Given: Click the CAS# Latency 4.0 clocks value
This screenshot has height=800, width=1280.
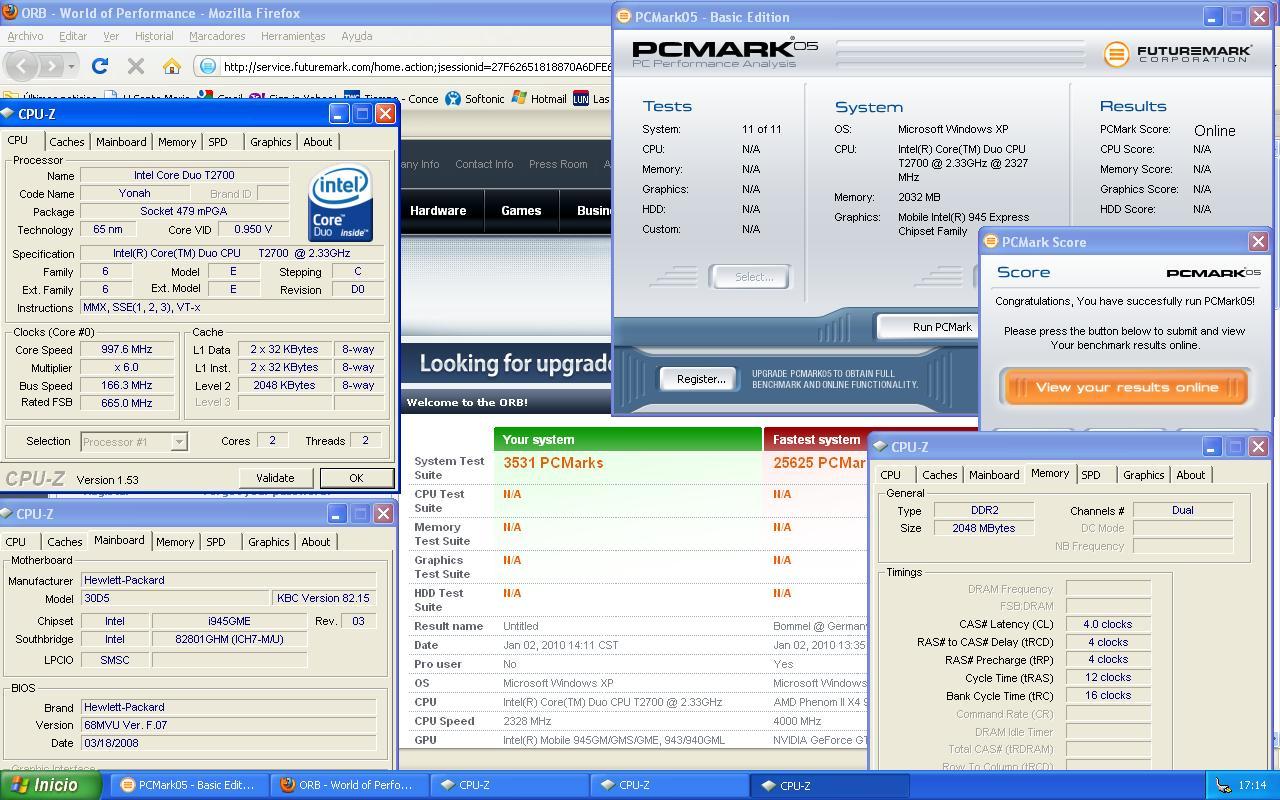Looking at the screenshot, I should pyautogui.click(x=1108, y=624).
